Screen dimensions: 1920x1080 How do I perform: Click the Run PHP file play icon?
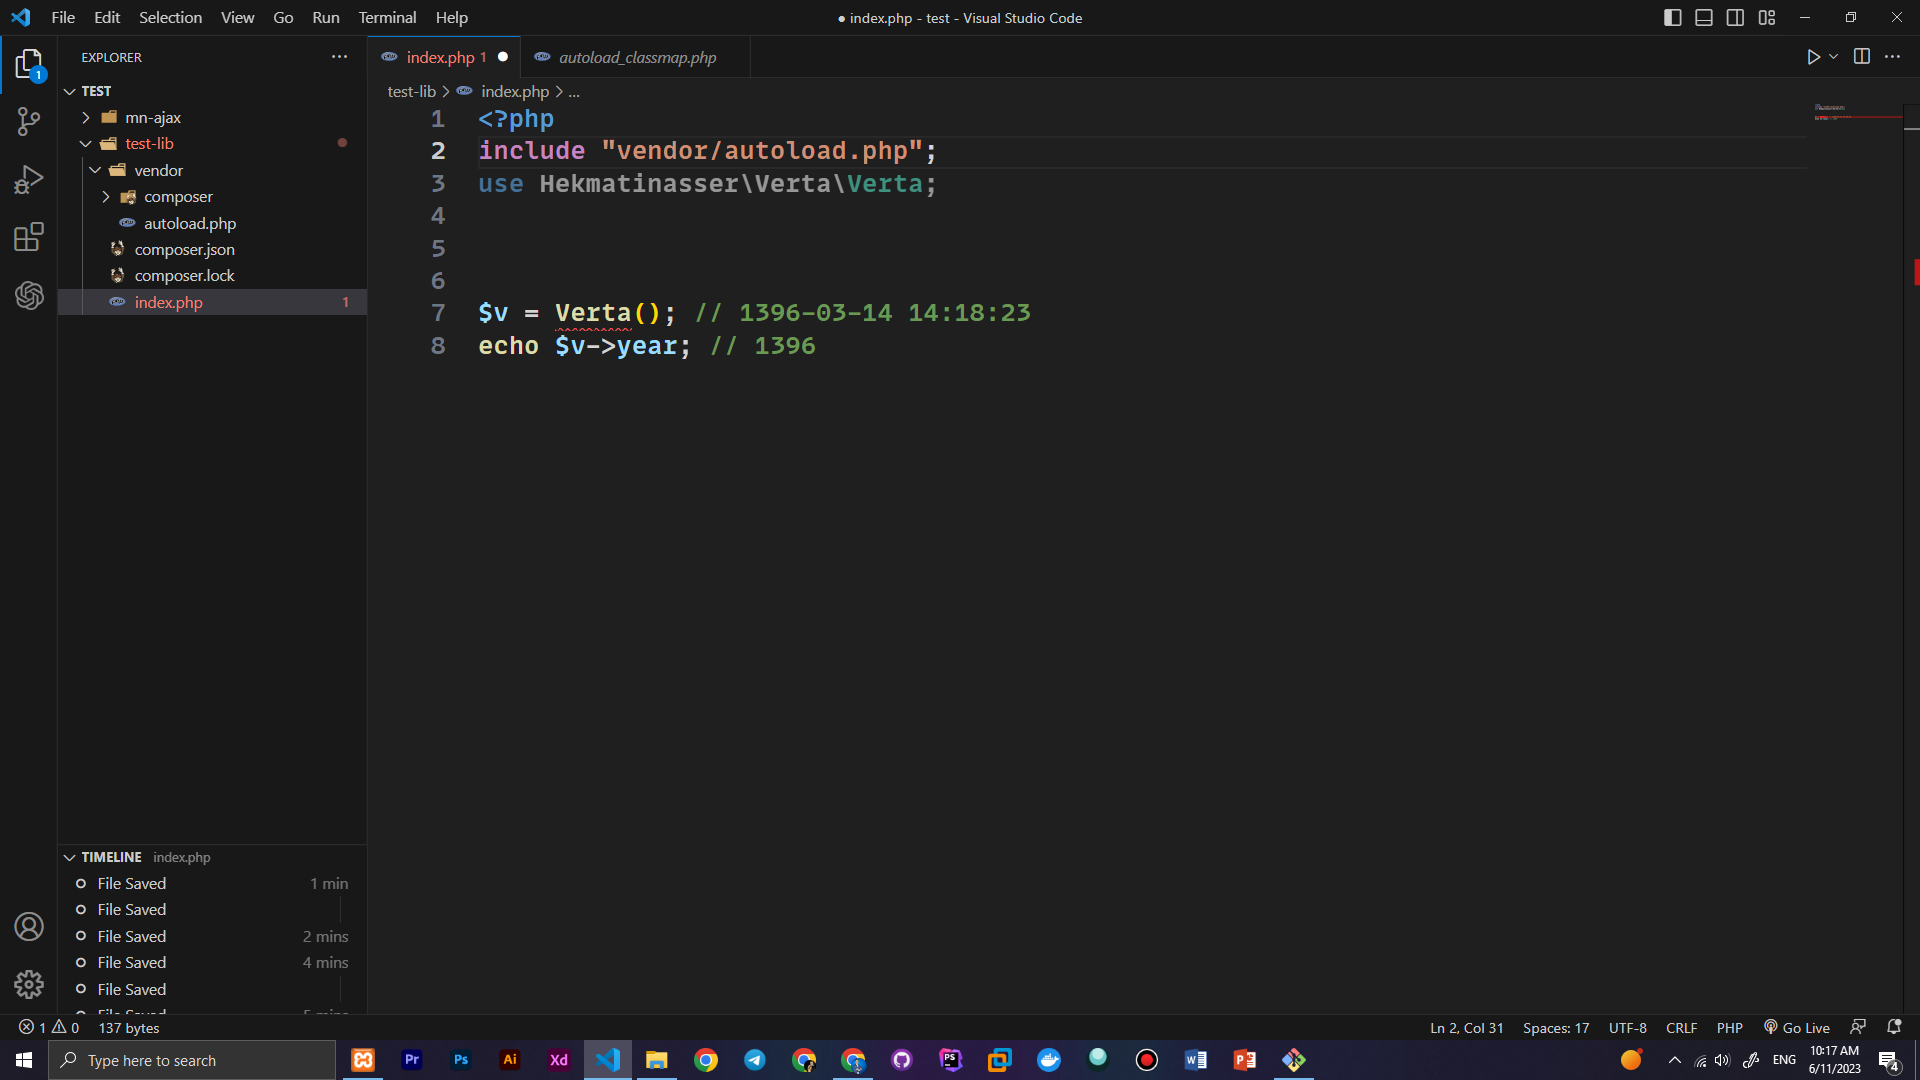(1813, 57)
